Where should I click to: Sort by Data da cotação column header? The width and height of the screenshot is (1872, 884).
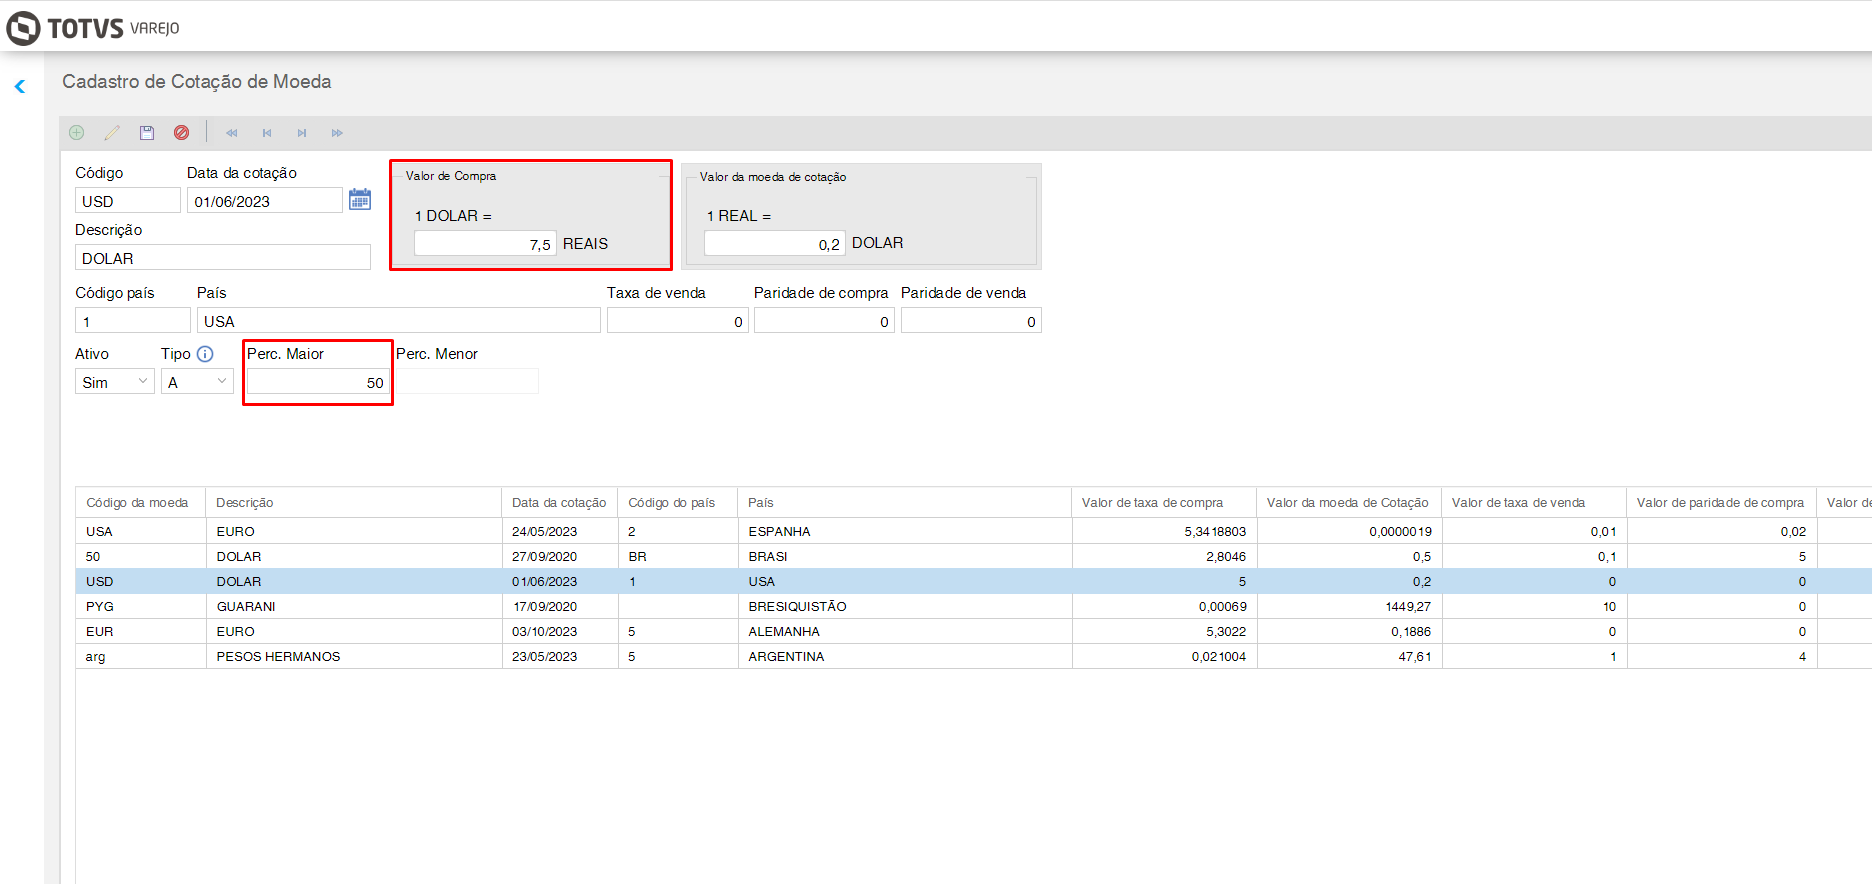point(560,503)
